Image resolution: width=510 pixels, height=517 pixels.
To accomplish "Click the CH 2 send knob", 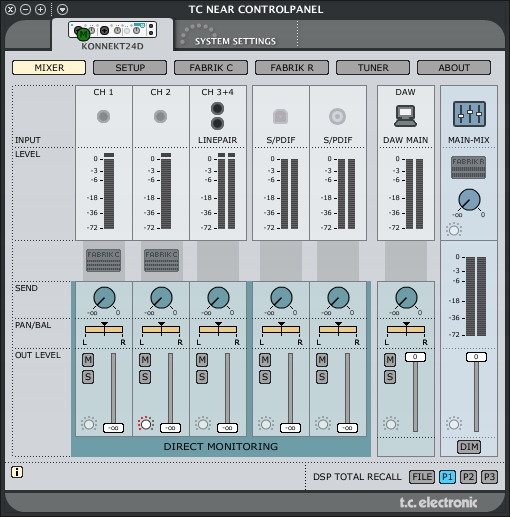I will [x=161, y=298].
